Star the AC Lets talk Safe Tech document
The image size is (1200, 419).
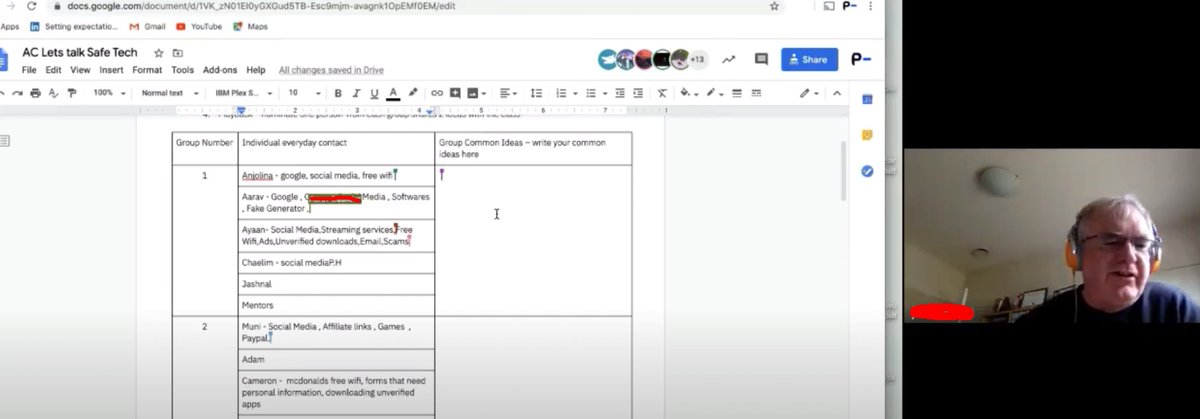[x=159, y=53]
